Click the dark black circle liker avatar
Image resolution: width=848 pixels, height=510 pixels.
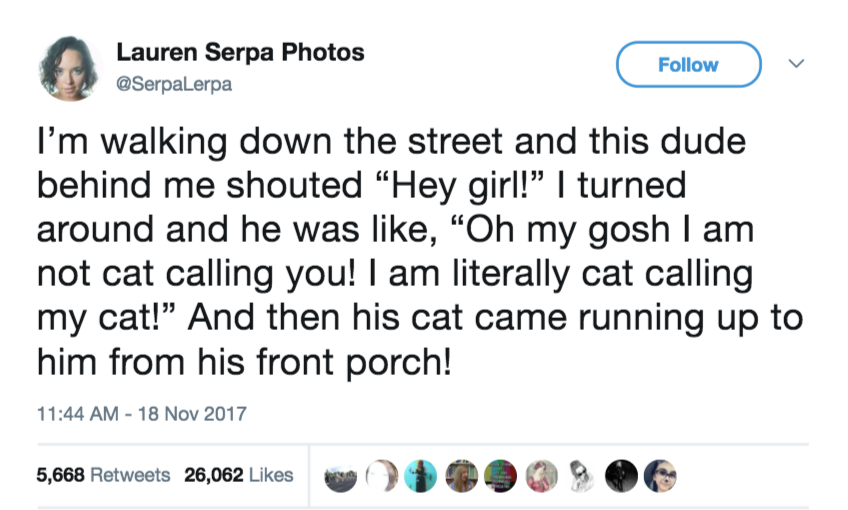(x=620, y=475)
